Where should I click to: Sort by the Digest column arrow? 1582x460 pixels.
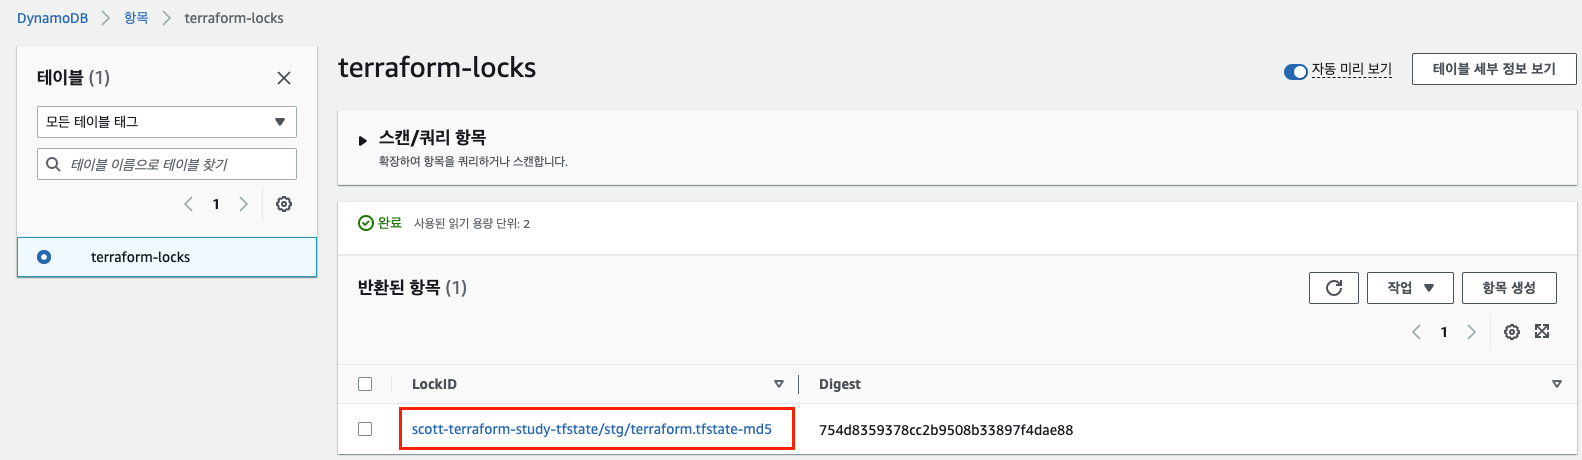(1556, 384)
